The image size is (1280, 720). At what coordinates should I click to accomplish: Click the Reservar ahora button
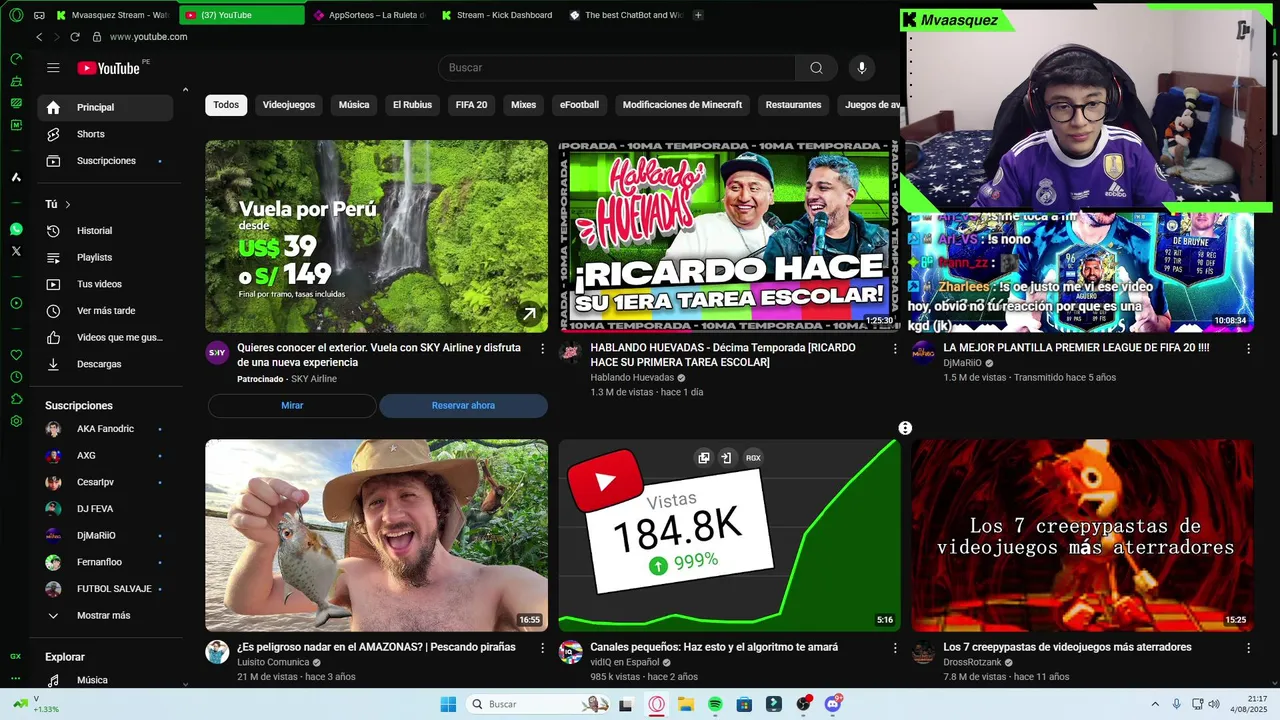pos(463,406)
